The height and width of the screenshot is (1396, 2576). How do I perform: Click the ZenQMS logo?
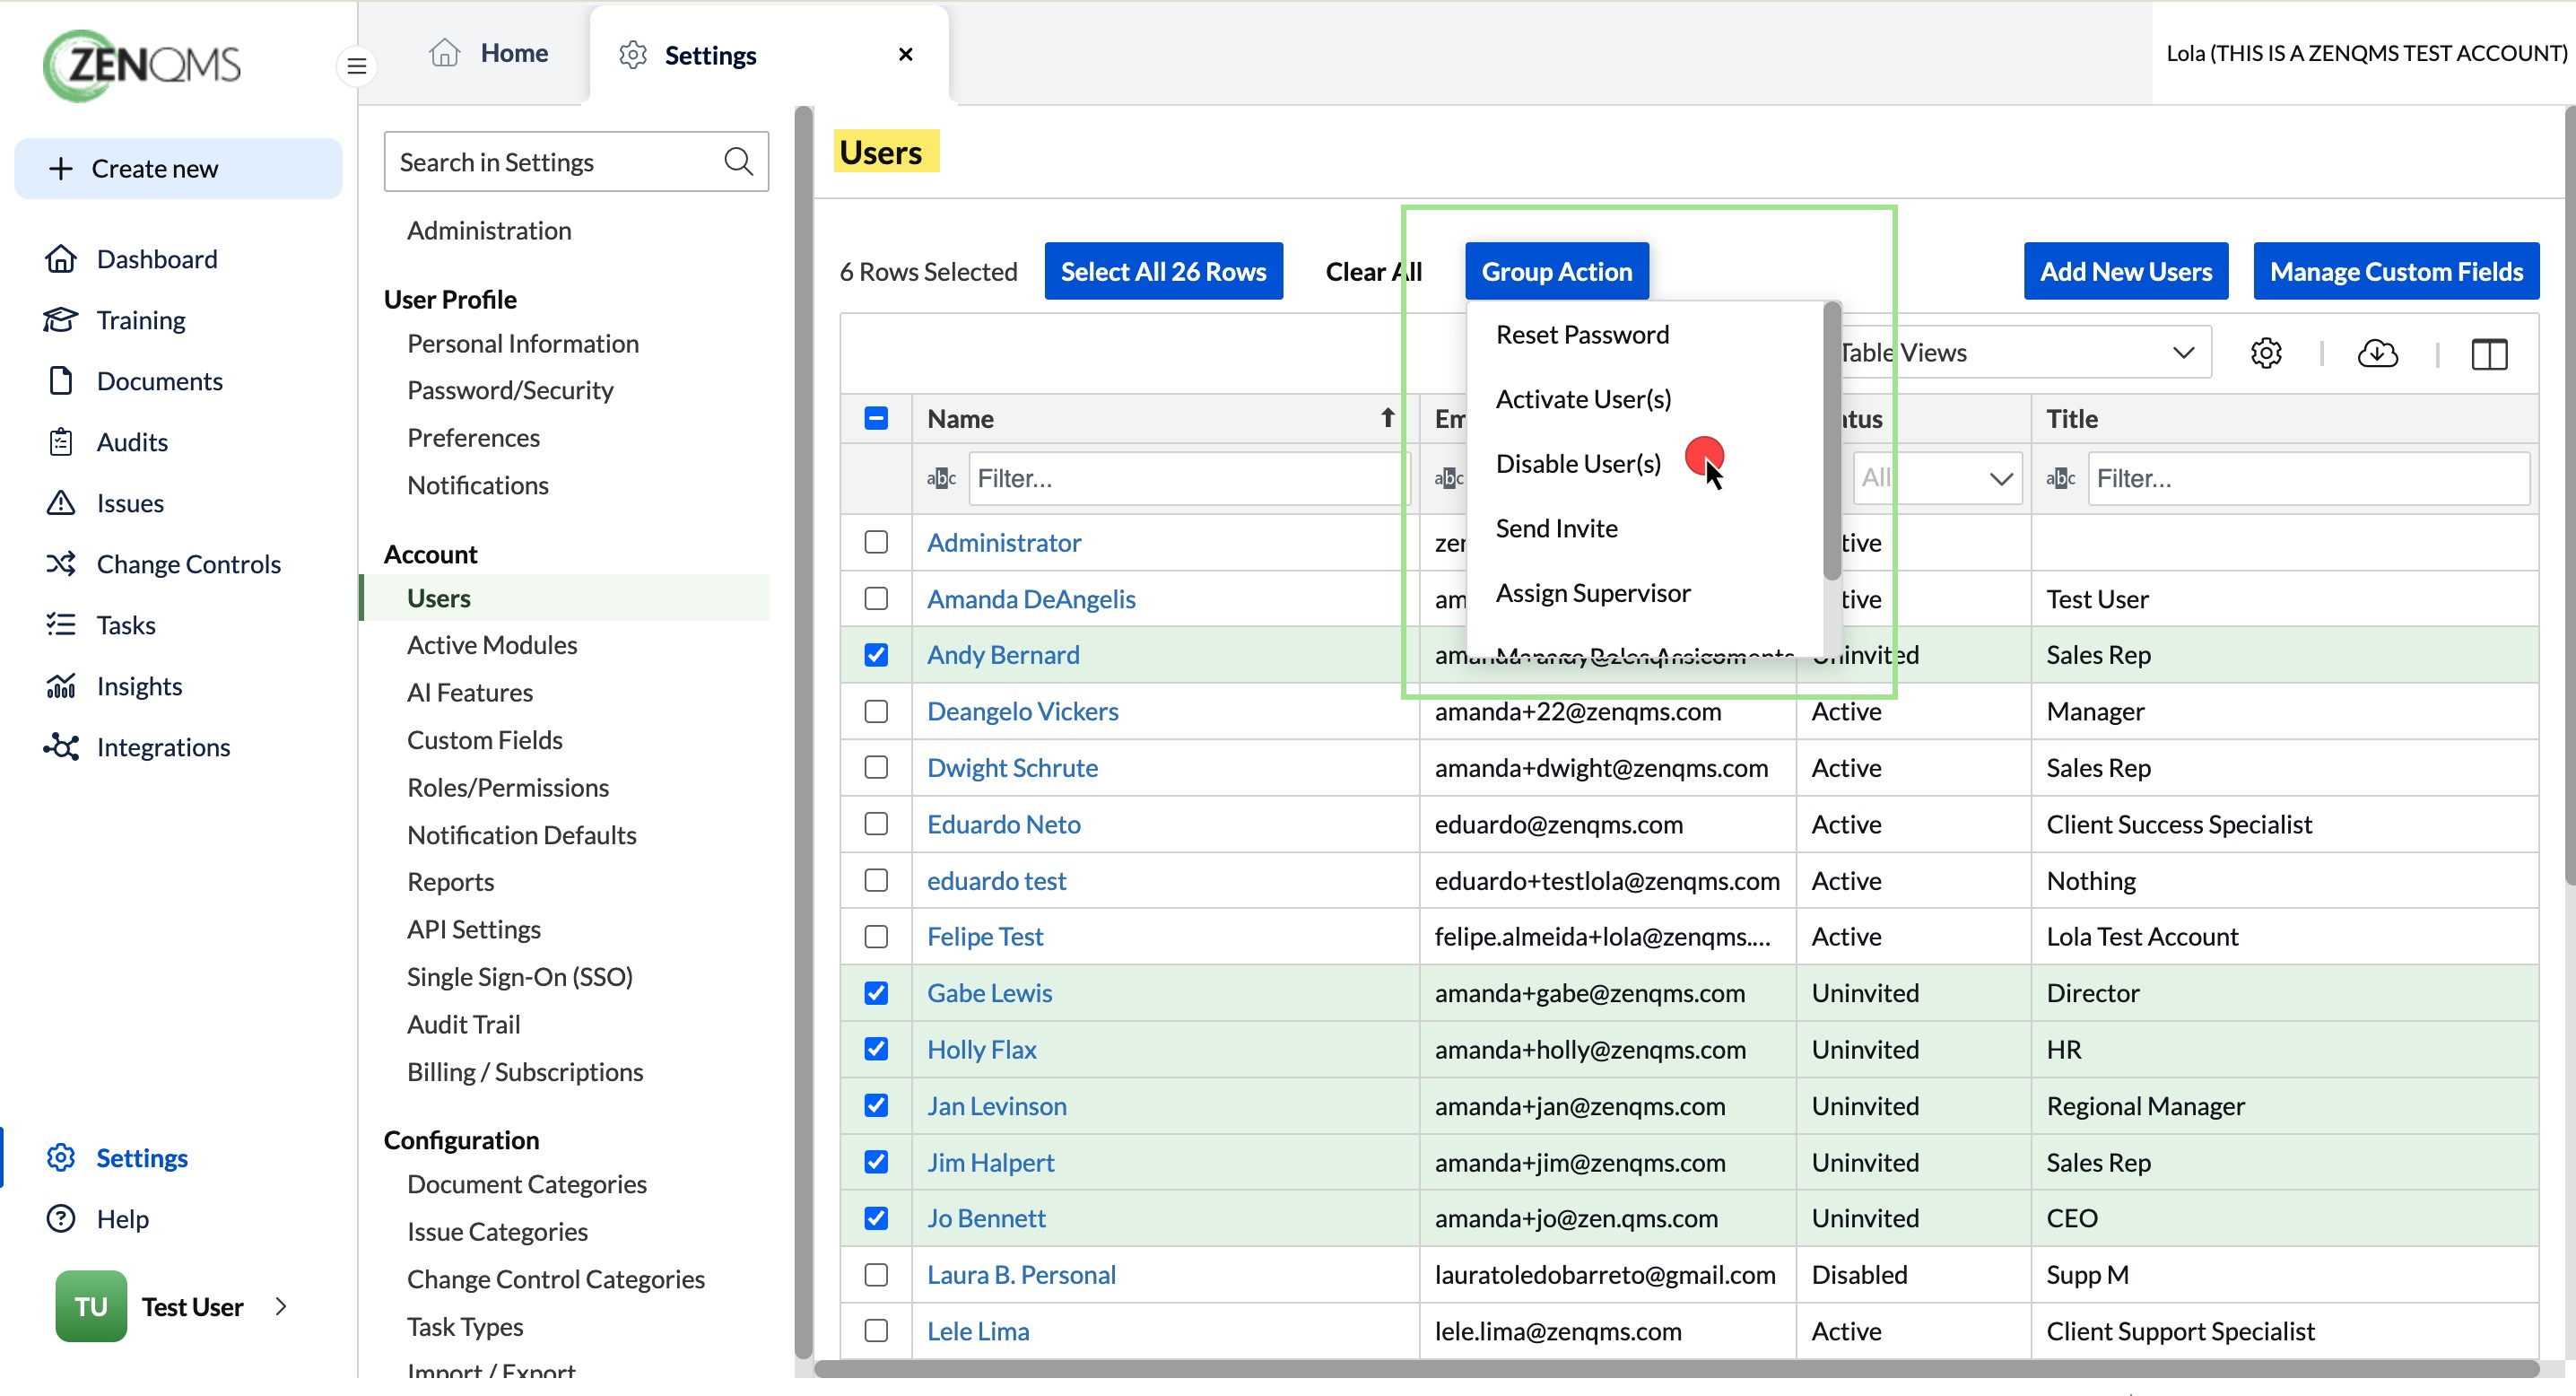142,65
